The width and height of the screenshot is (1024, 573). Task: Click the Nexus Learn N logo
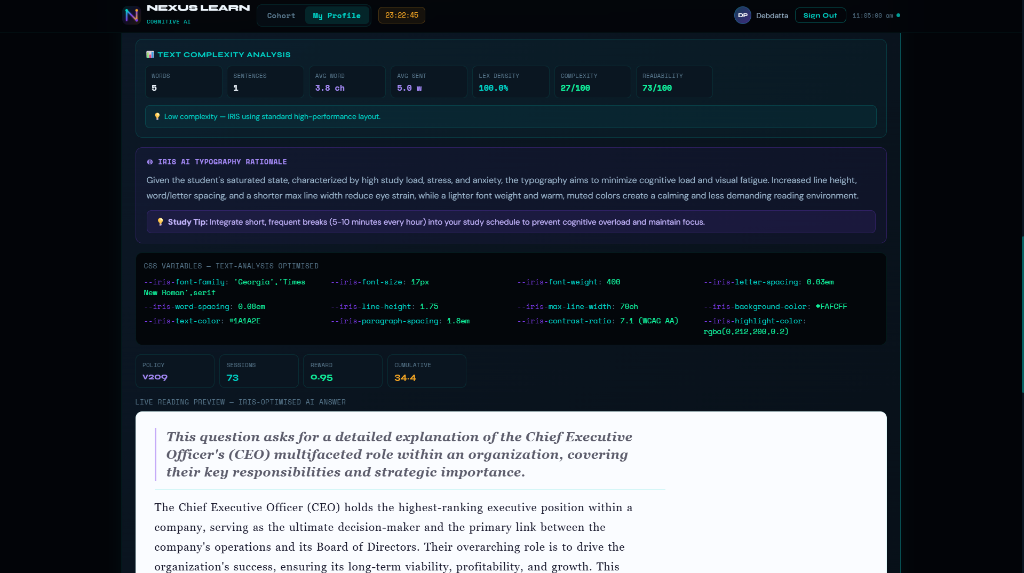131,15
